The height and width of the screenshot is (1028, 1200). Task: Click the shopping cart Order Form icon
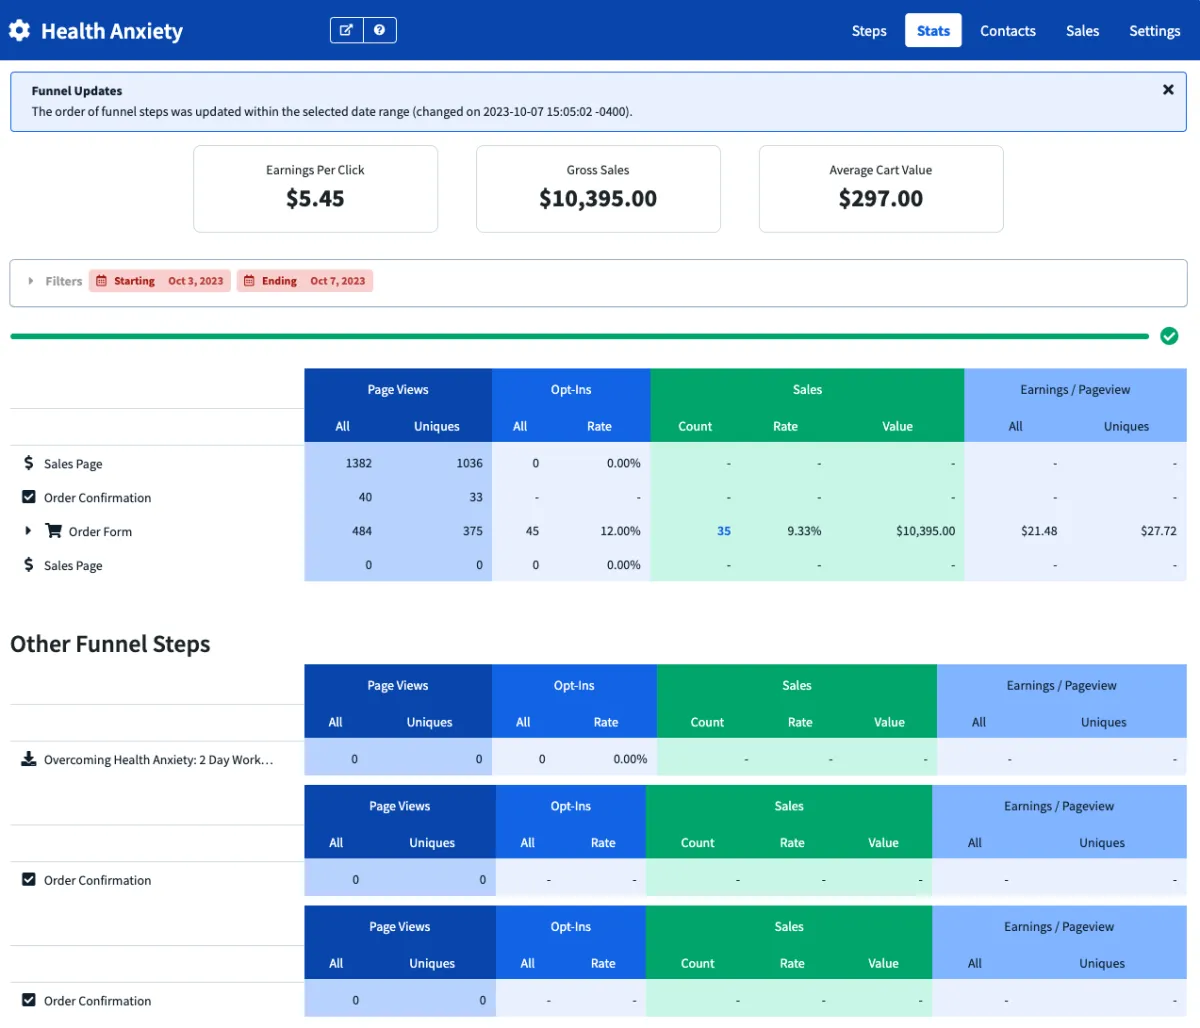(x=54, y=531)
